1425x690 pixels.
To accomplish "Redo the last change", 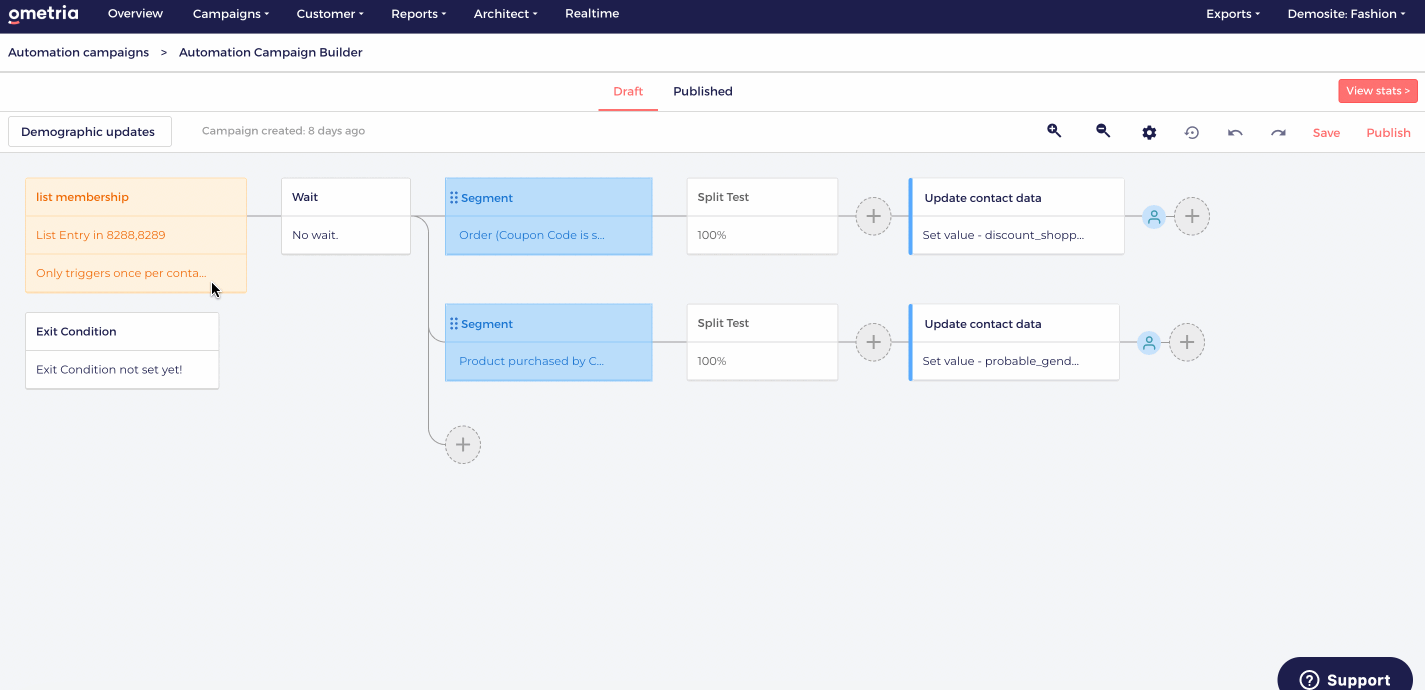I will (1278, 132).
